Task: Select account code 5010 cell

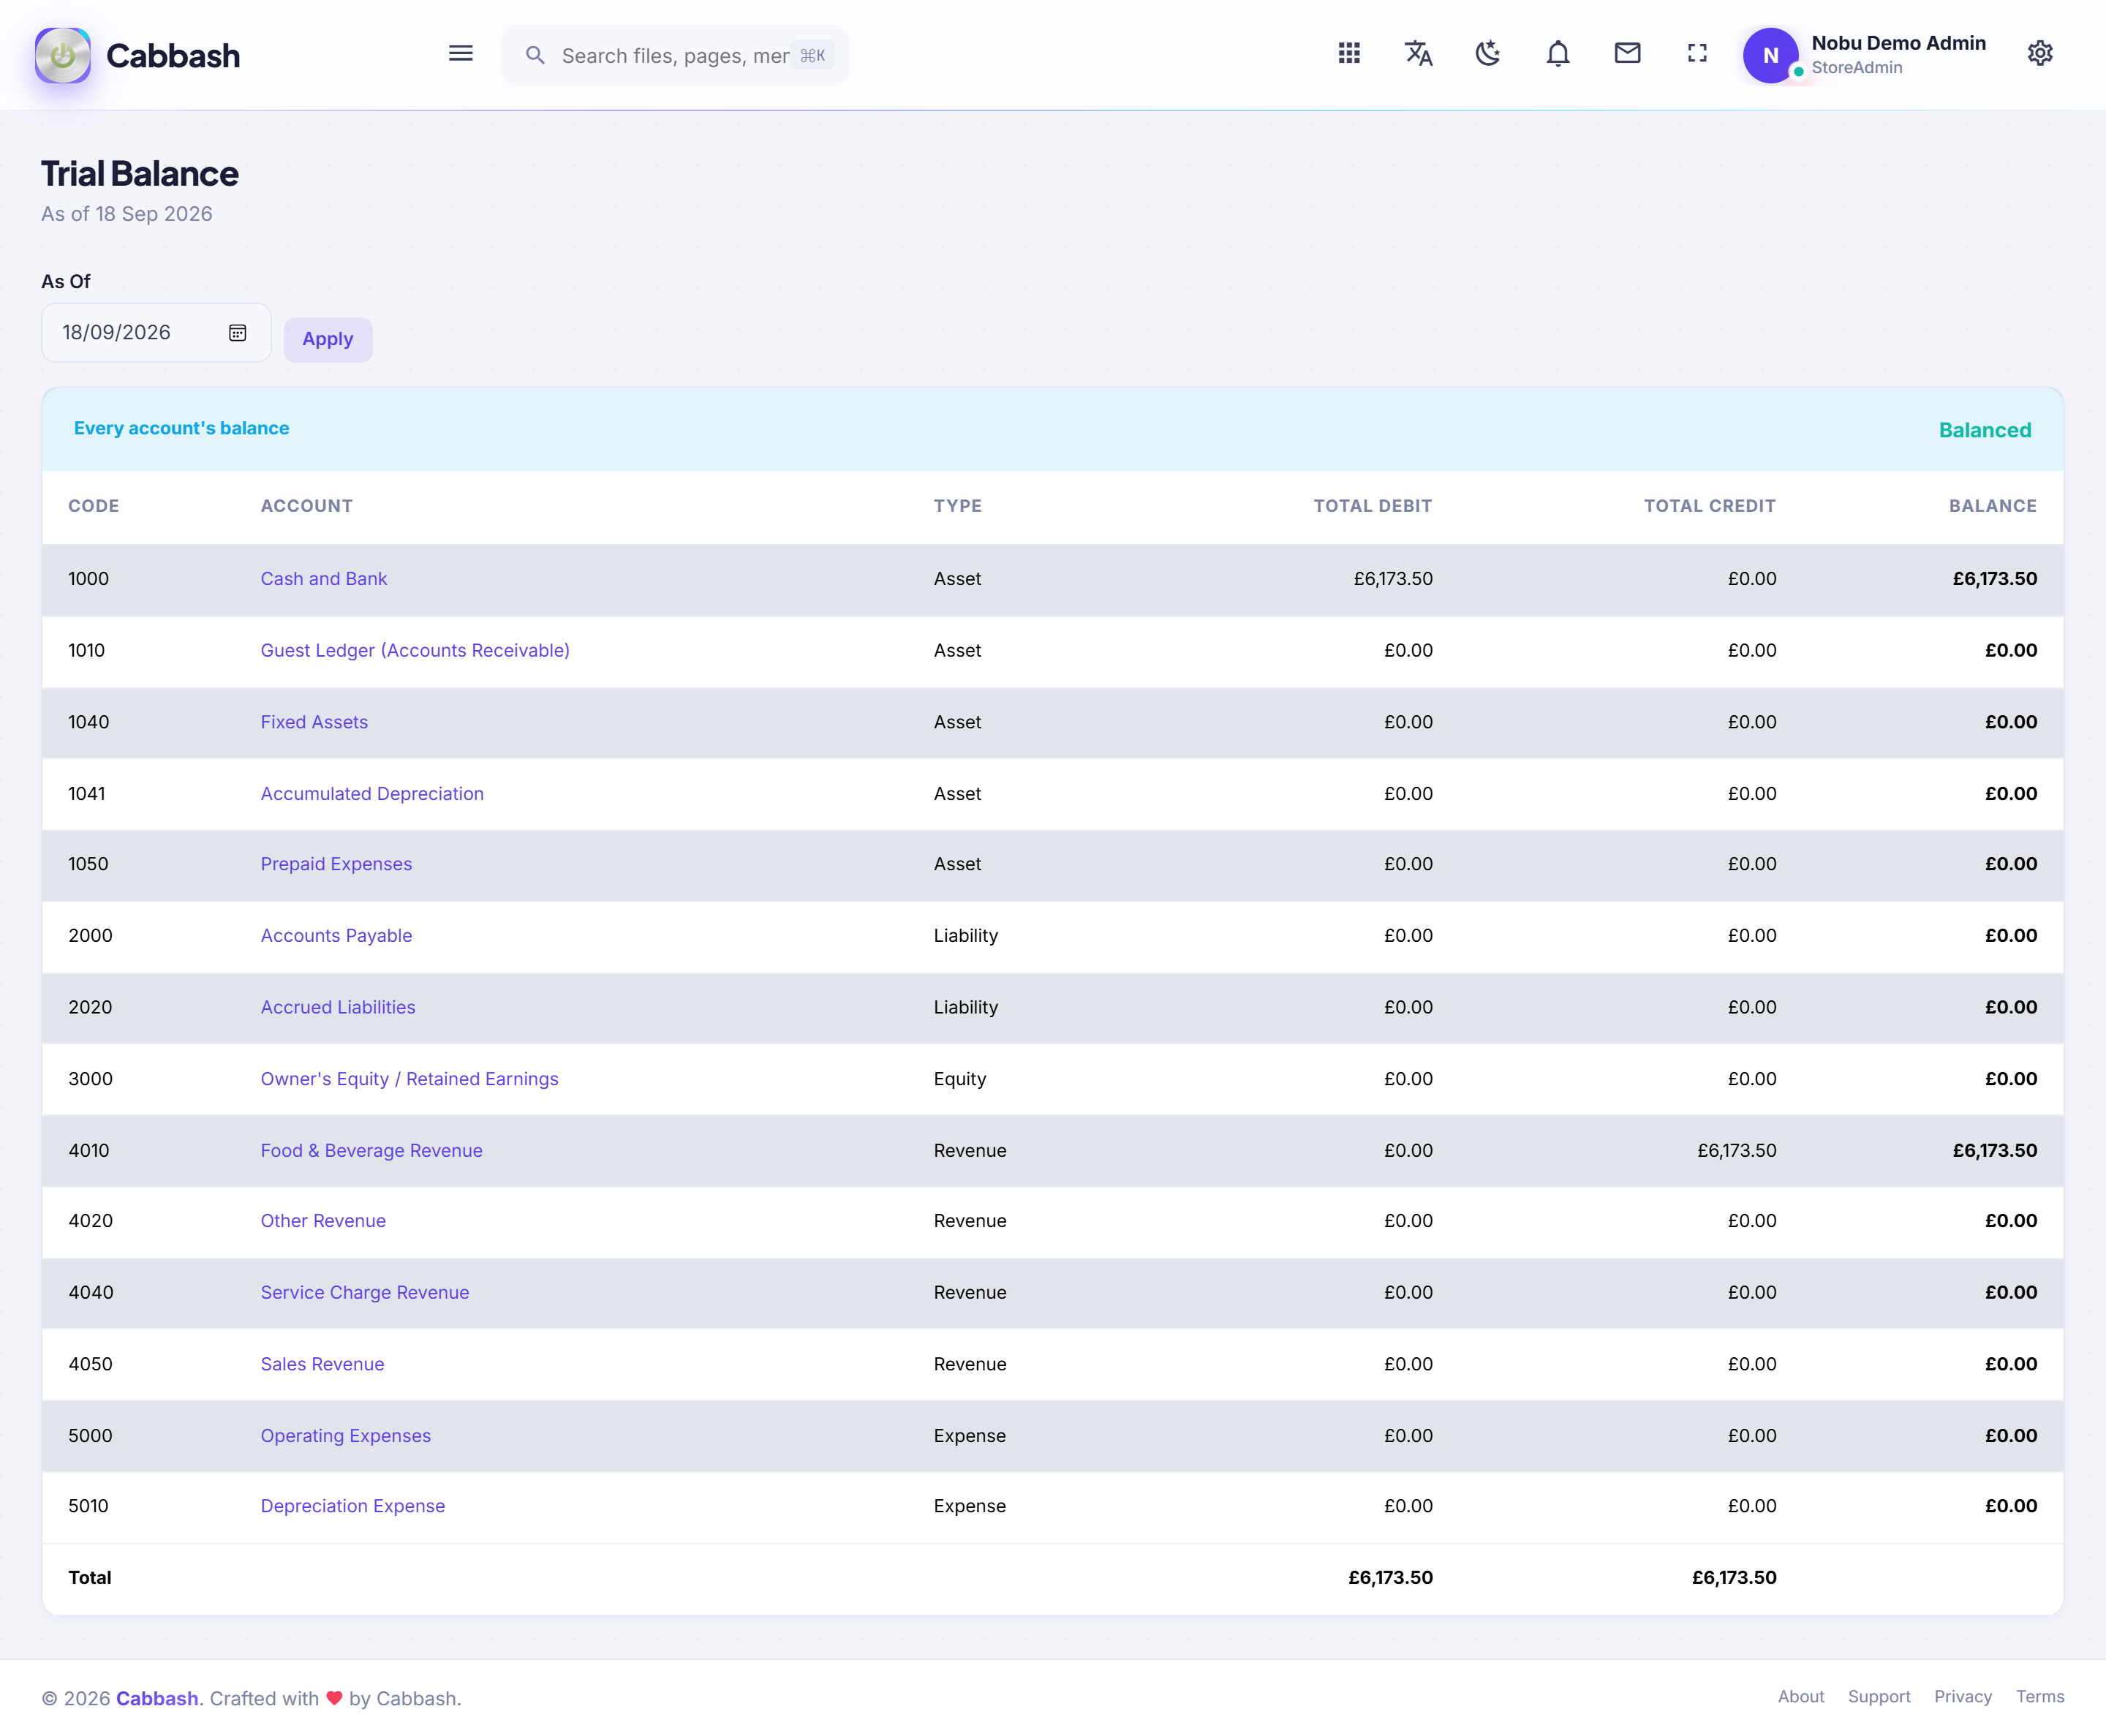Action: coord(88,1506)
